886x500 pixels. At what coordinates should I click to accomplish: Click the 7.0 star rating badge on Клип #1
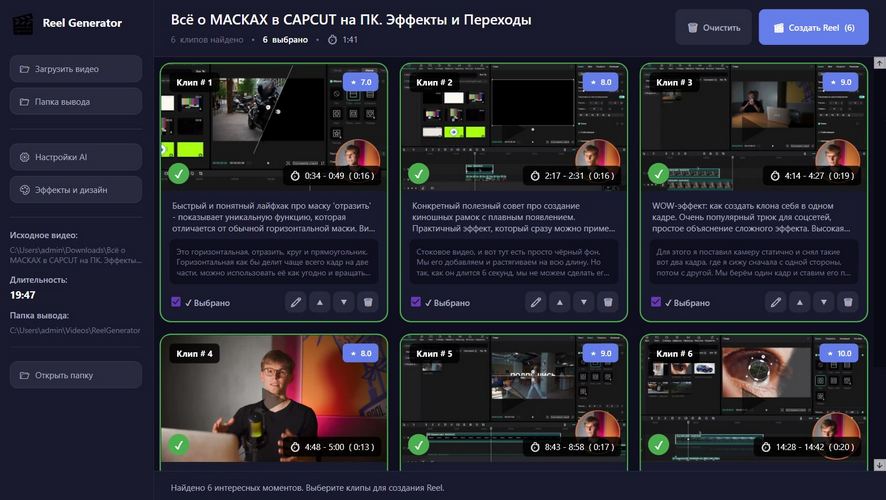(x=361, y=82)
